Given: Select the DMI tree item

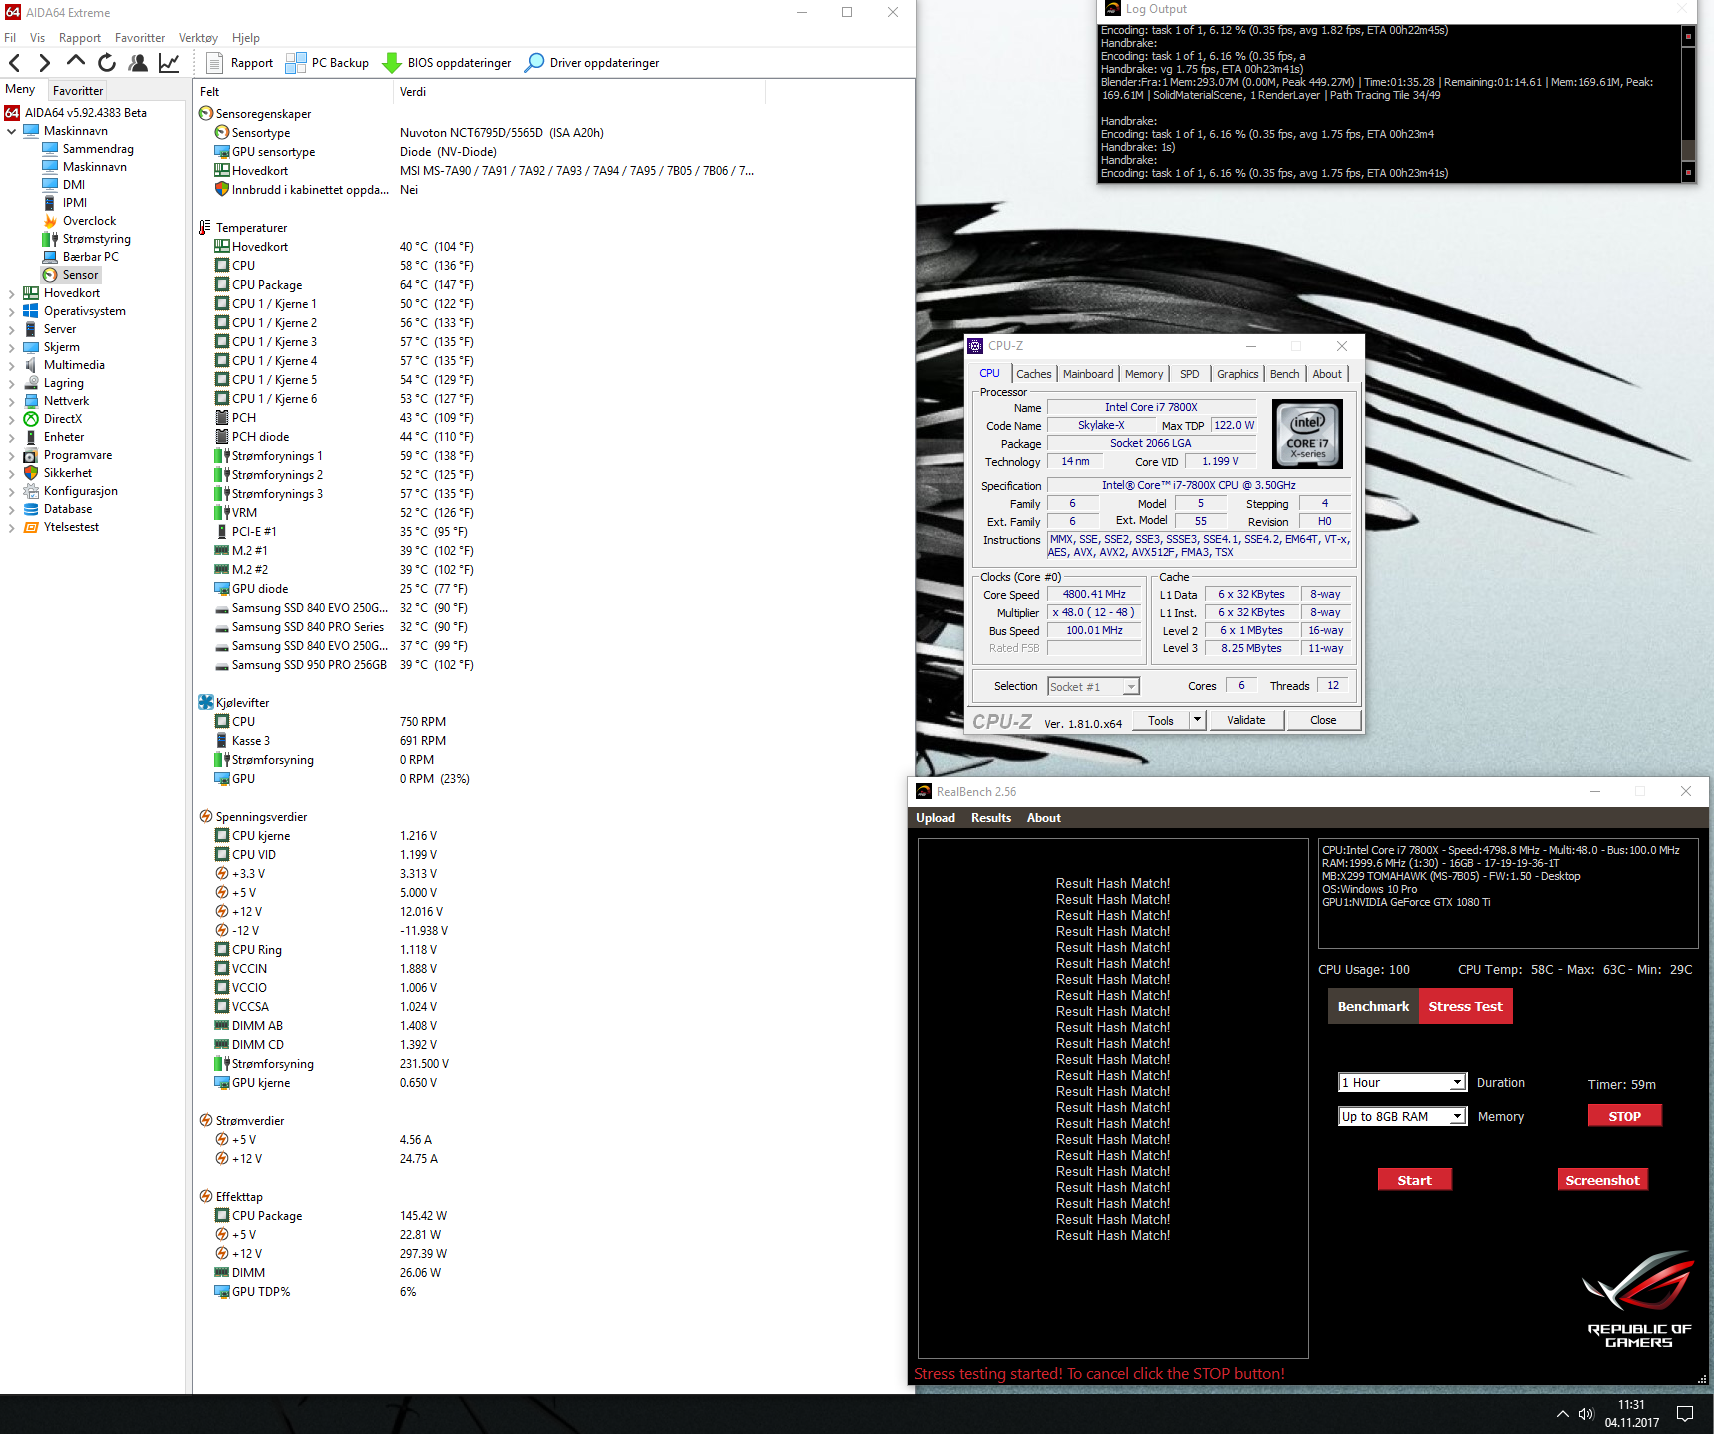Looking at the screenshot, I should click(73, 185).
